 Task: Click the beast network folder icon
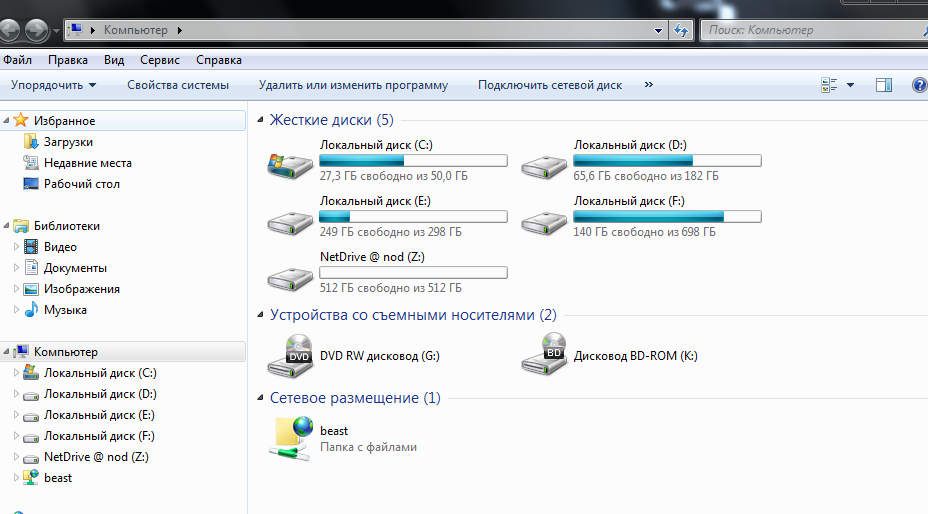[291, 438]
